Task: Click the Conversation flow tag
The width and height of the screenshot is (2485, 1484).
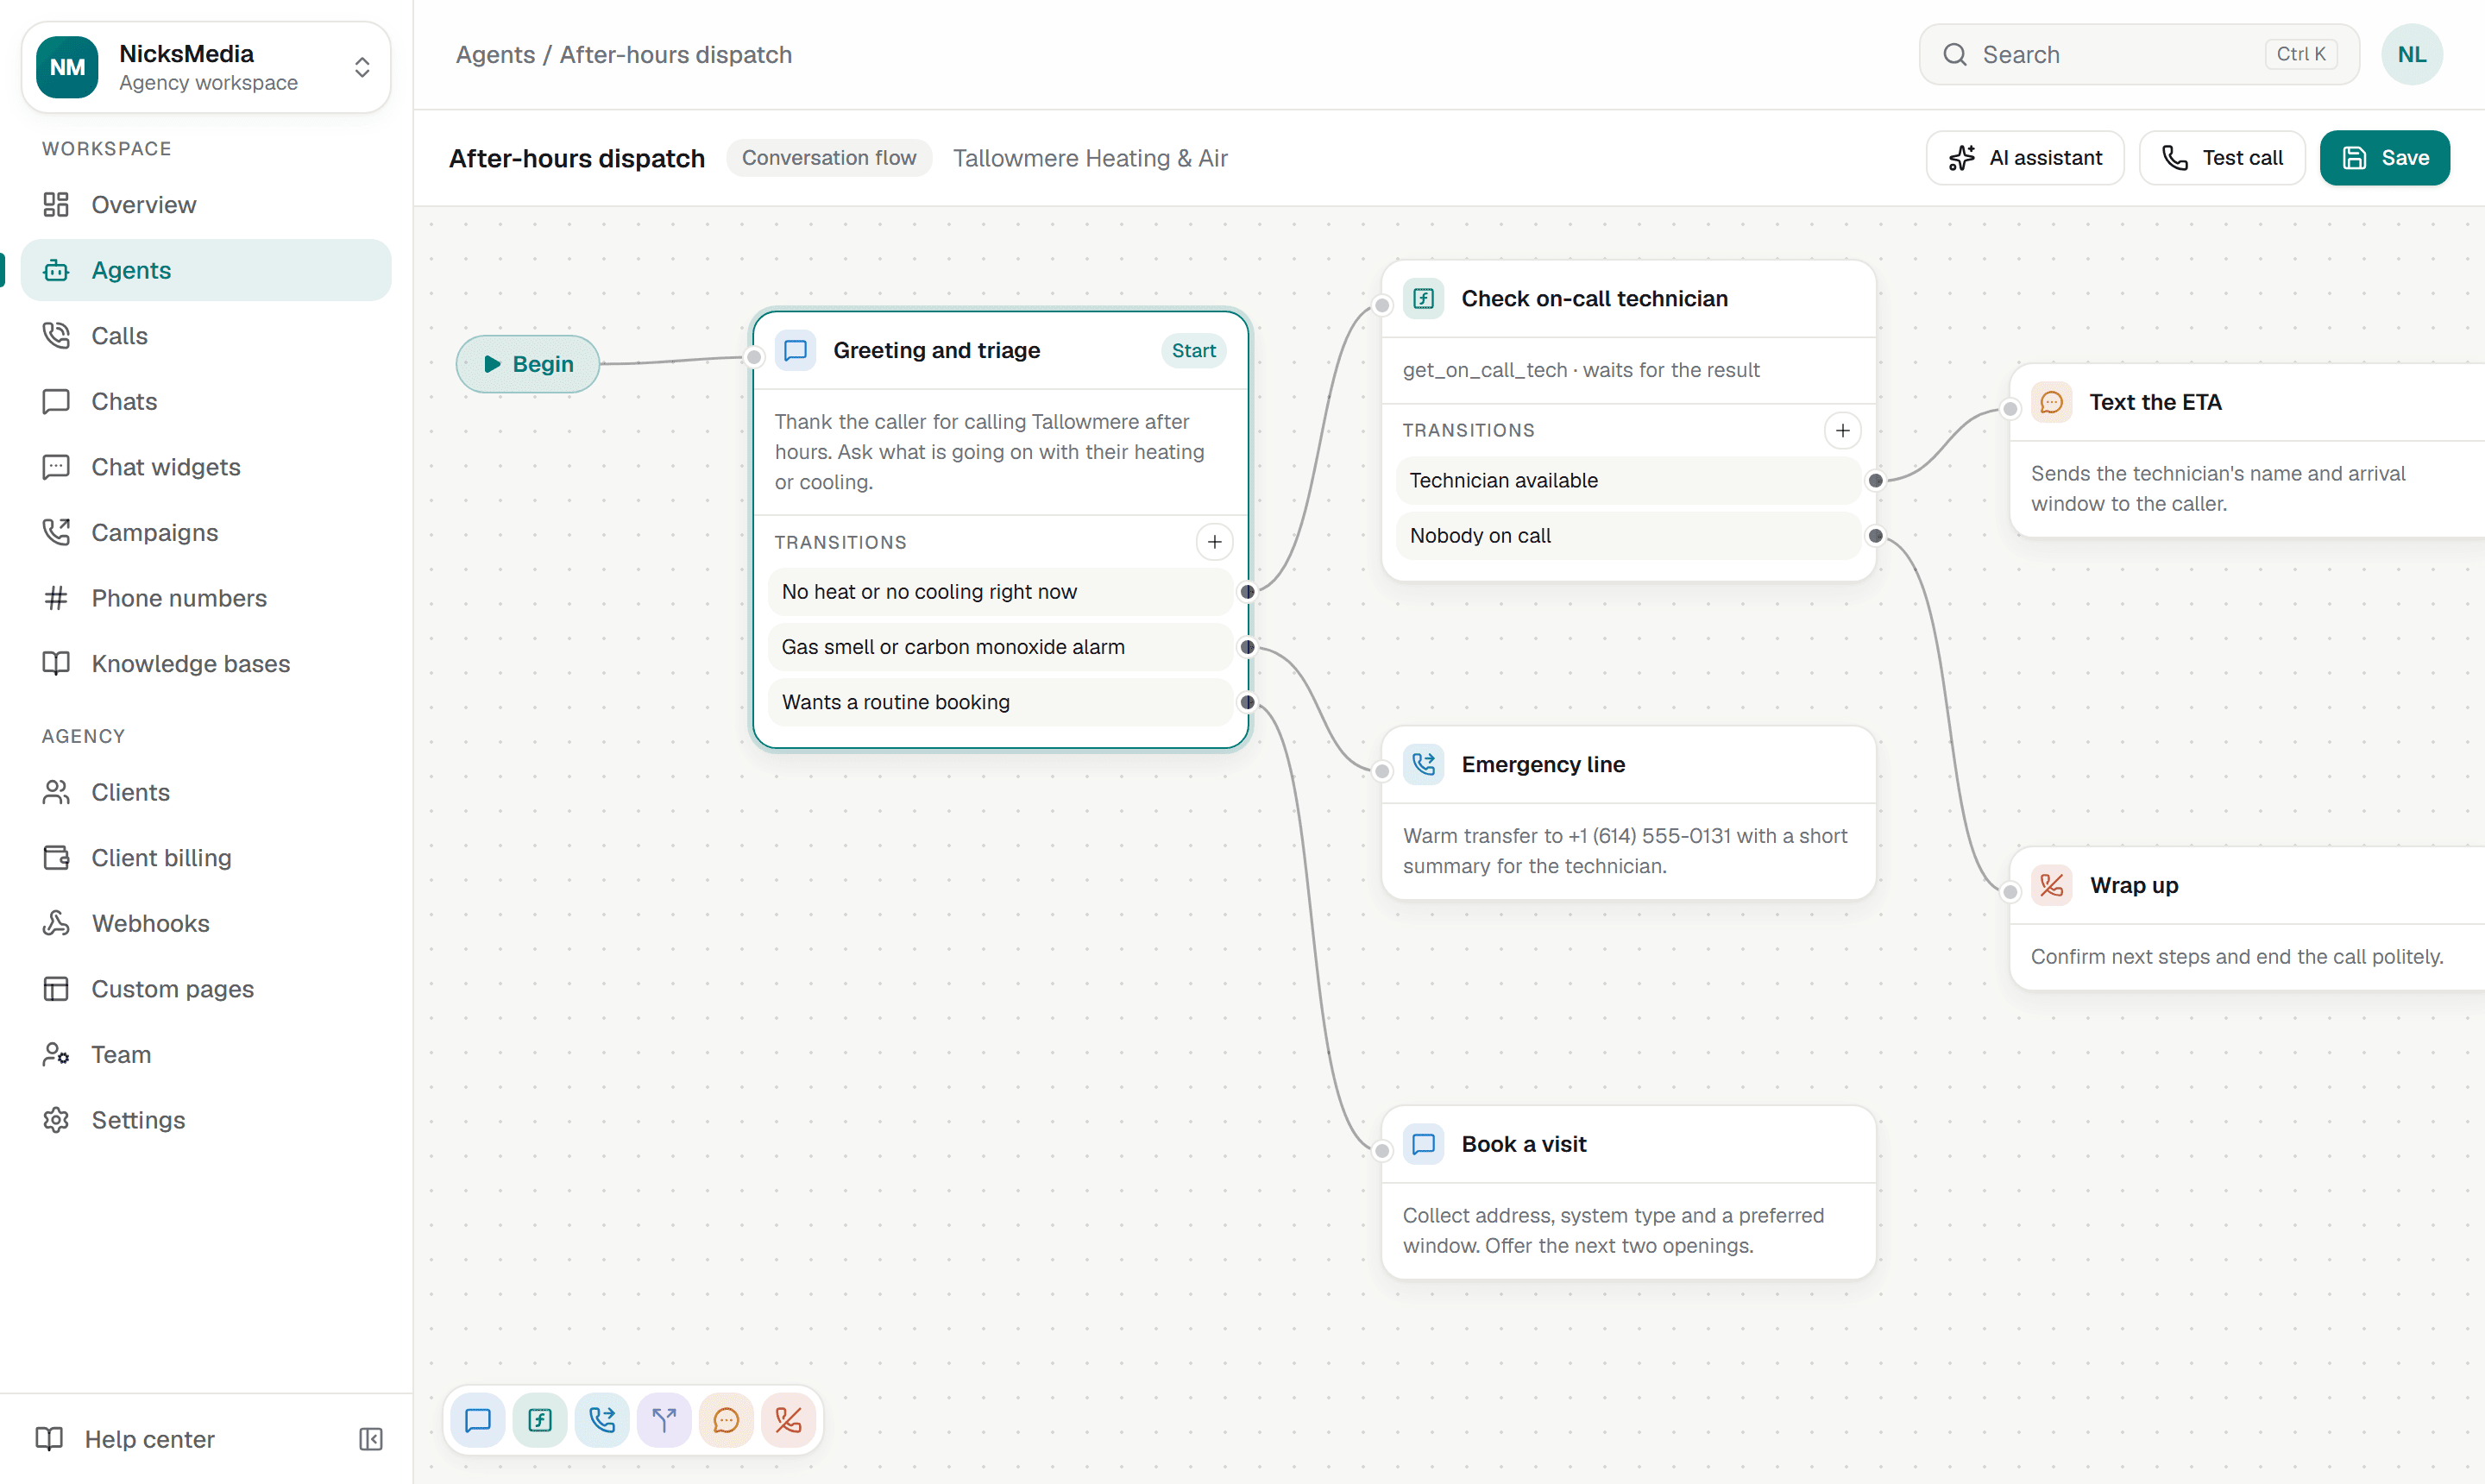Action: point(829,158)
